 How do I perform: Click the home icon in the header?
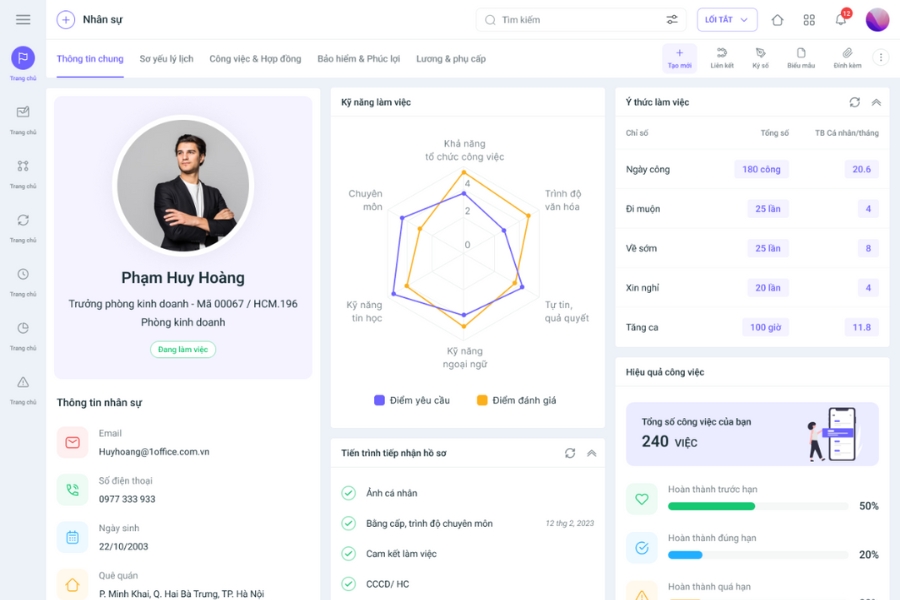pyautogui.click(x=776, y=19)
